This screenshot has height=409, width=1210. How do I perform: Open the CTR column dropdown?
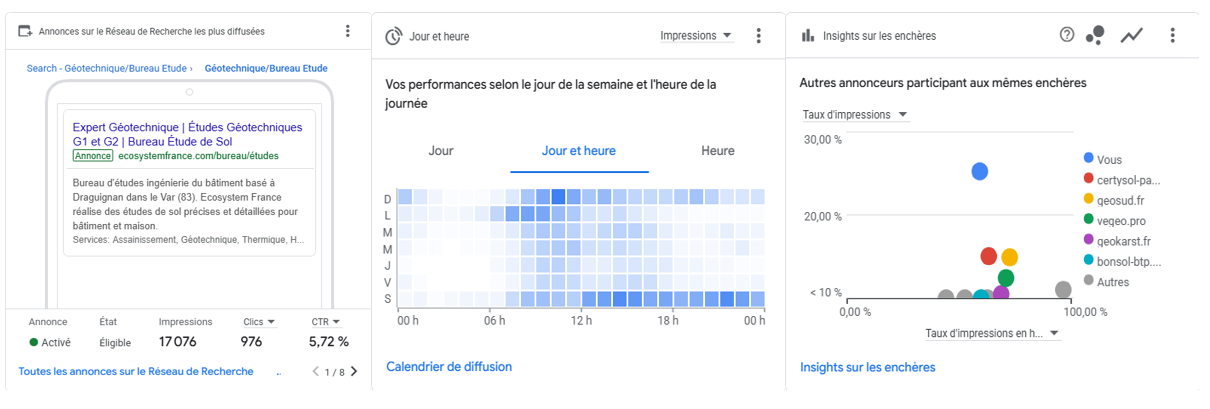[x=326, y=322]
